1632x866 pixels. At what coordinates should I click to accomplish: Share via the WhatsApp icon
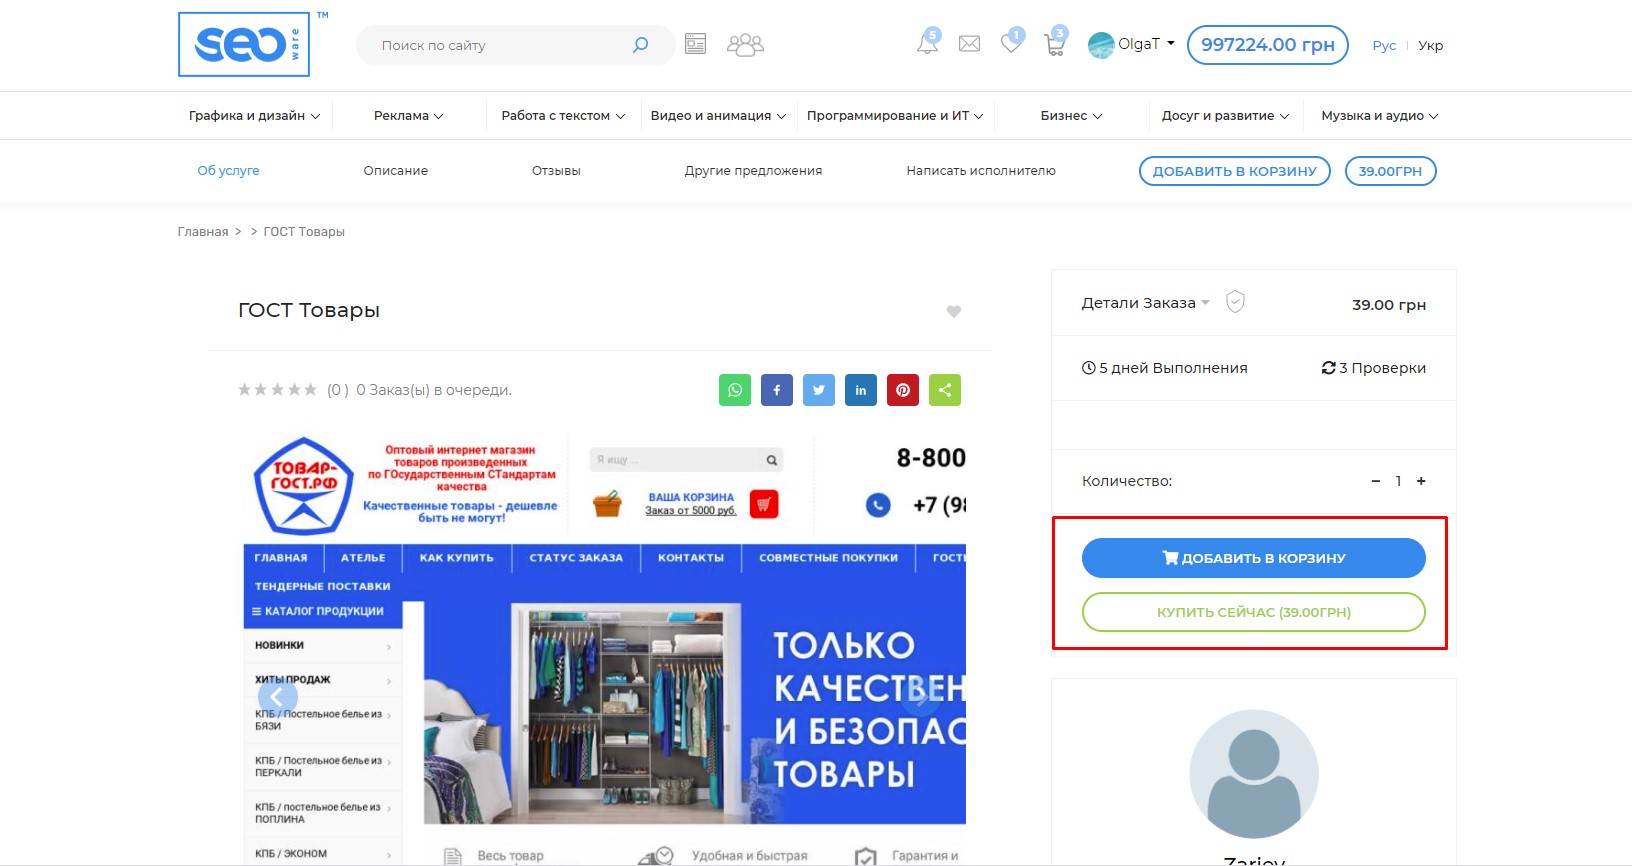click(x=735, y=390)
